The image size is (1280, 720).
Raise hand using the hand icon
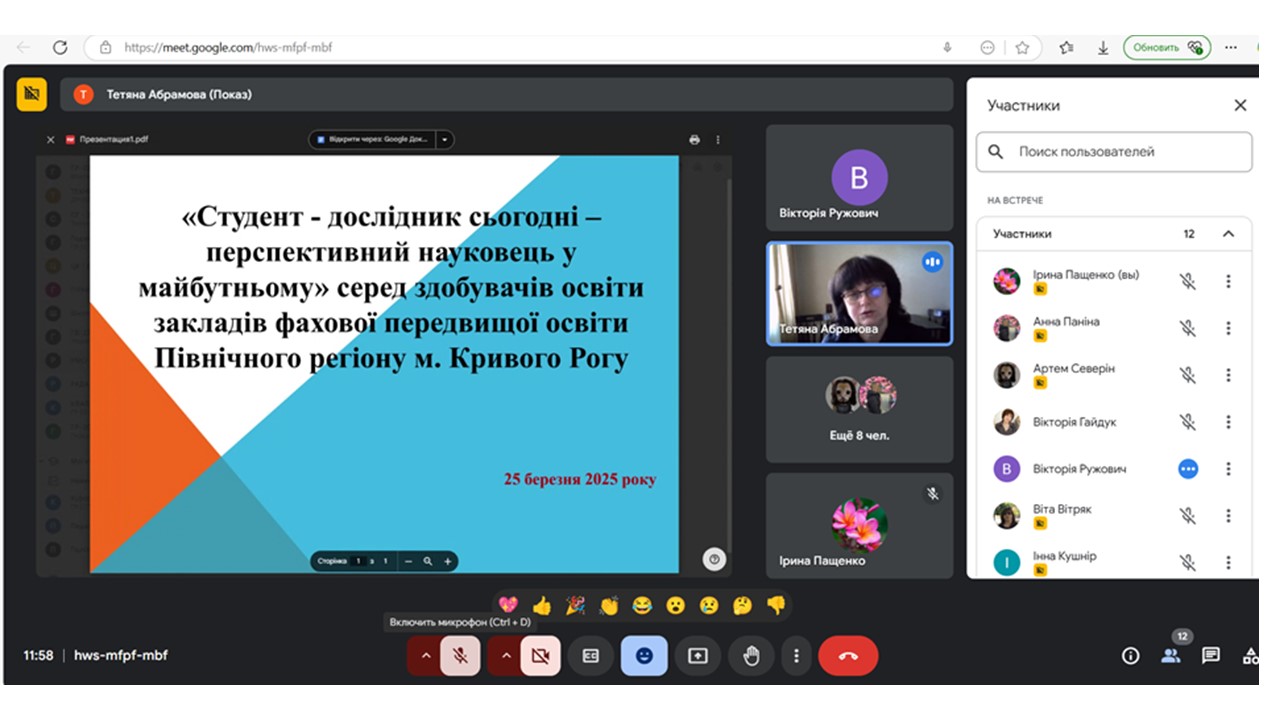751,656
